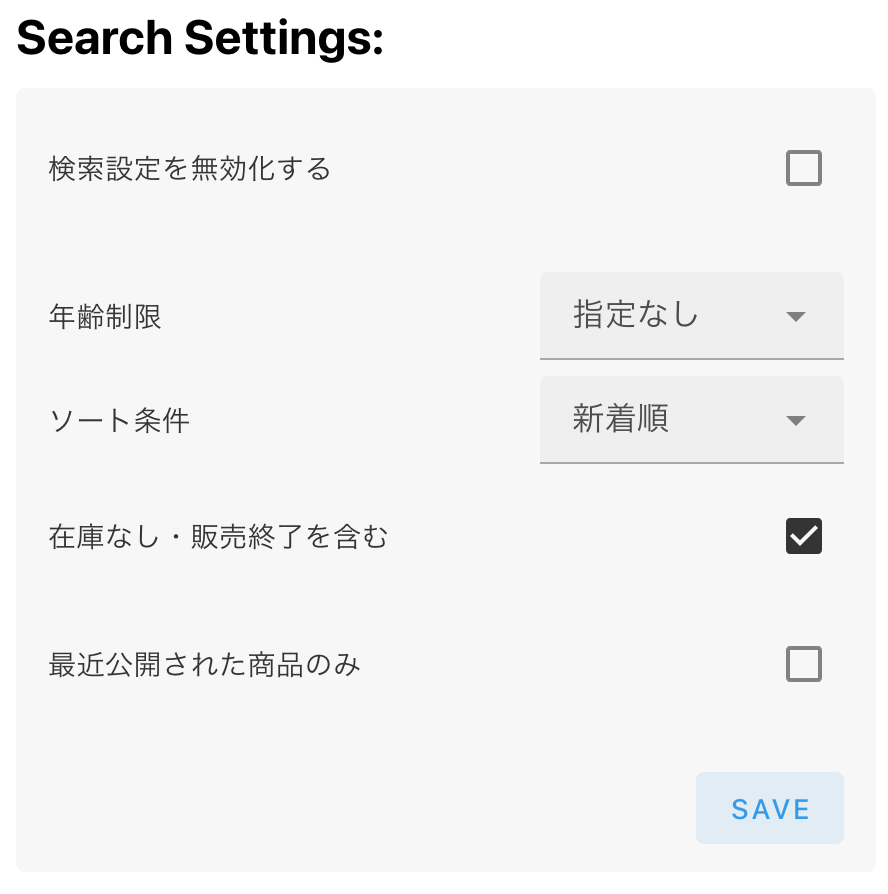Click the blue SAVE text
The image size is (888, 894).
pyautogui.click(x=770, y=809)
